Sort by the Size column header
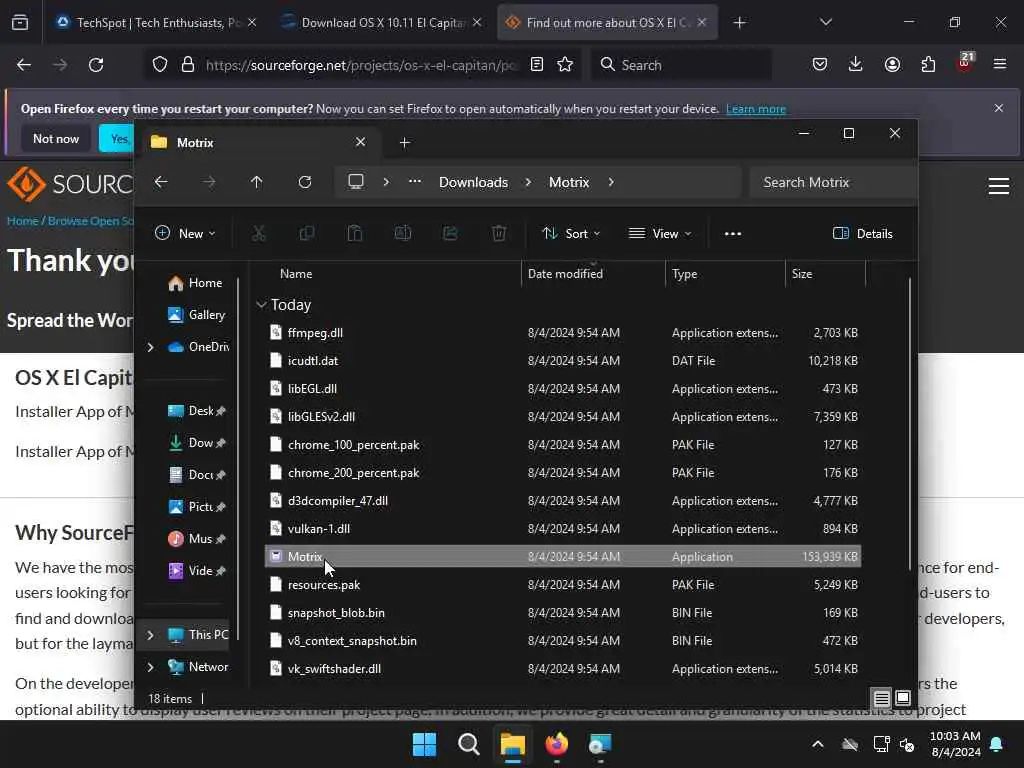 802,274
